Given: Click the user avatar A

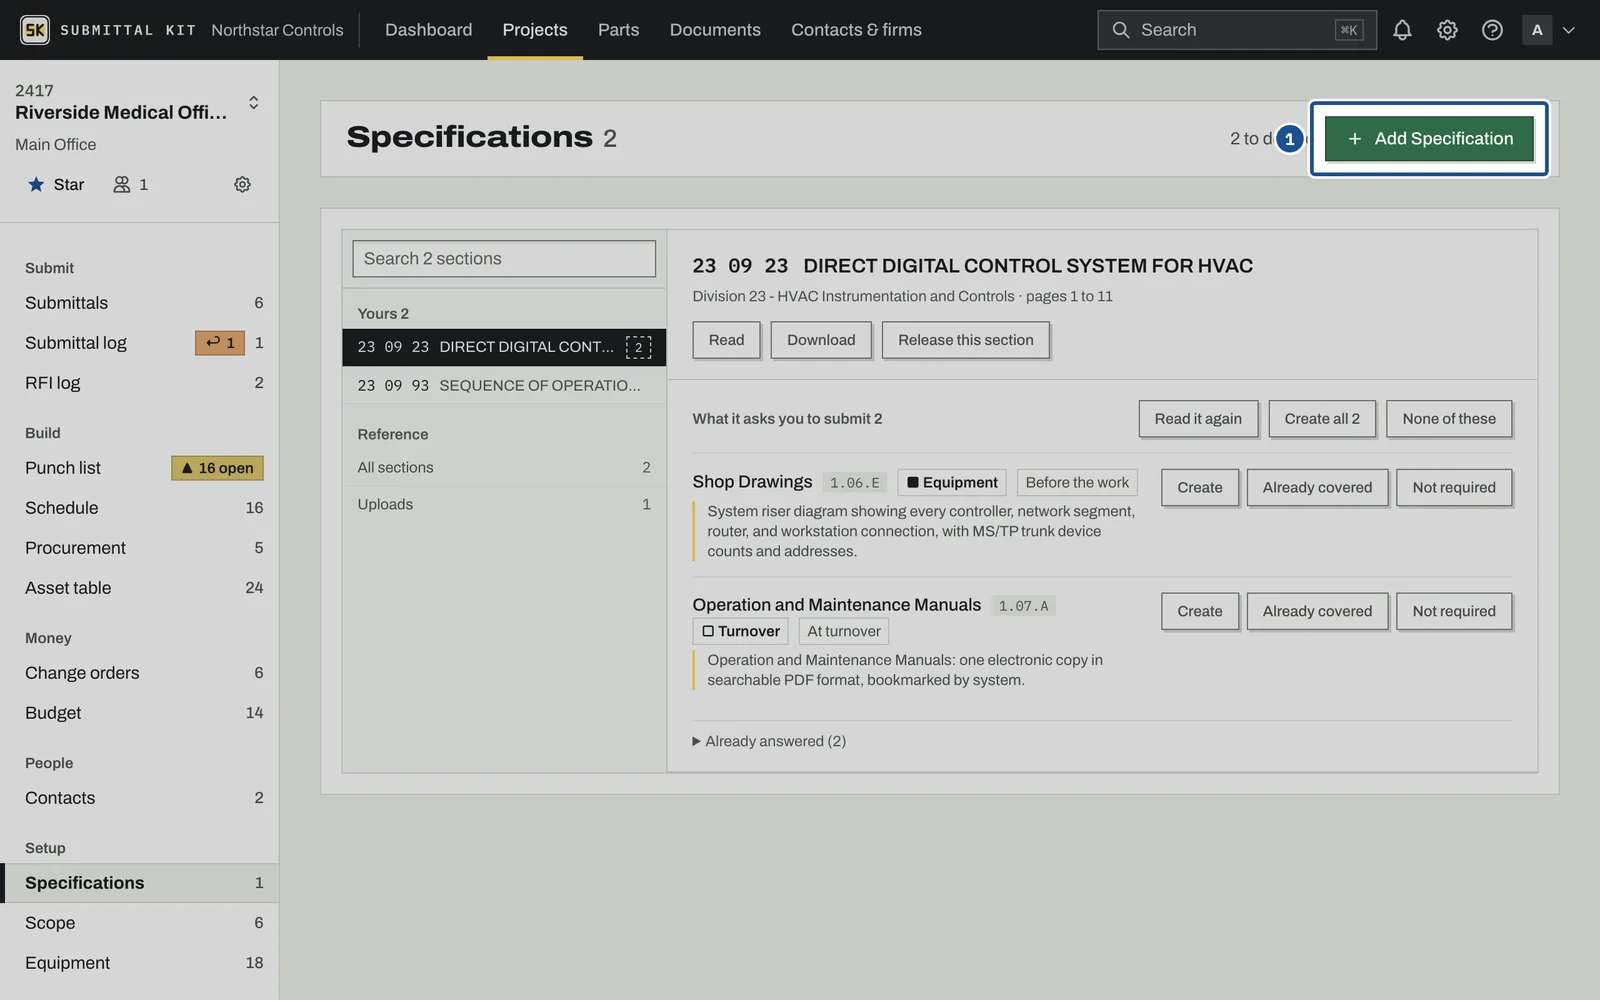Looking at the screenshot, I should (1537, 30).
